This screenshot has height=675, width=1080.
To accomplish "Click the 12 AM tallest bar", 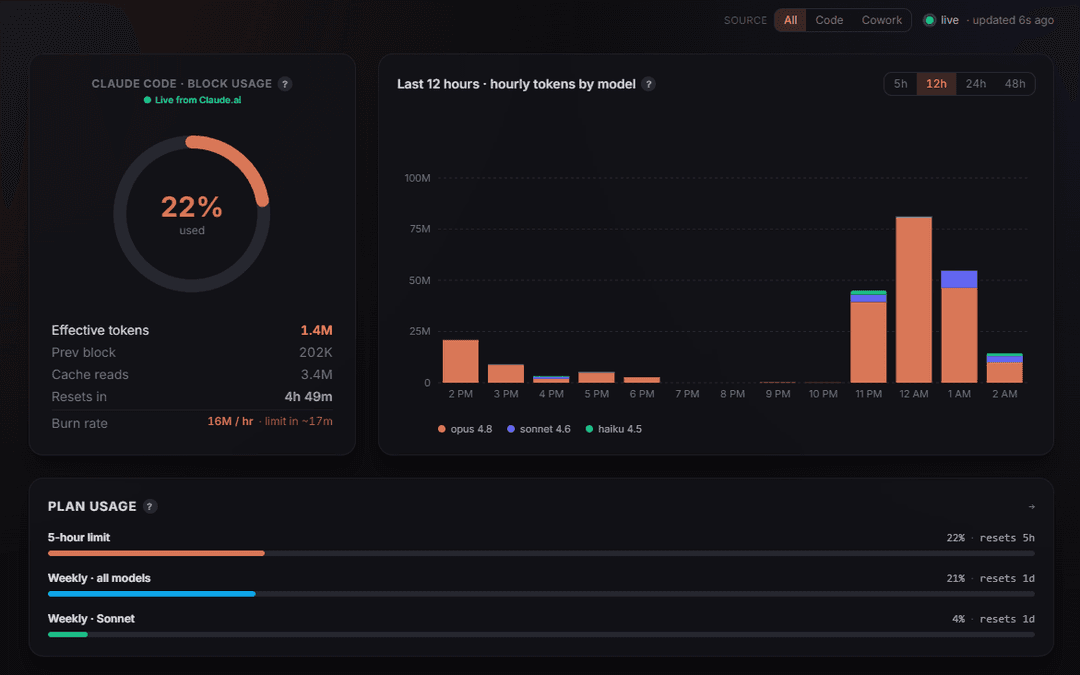I will point(913,300).
